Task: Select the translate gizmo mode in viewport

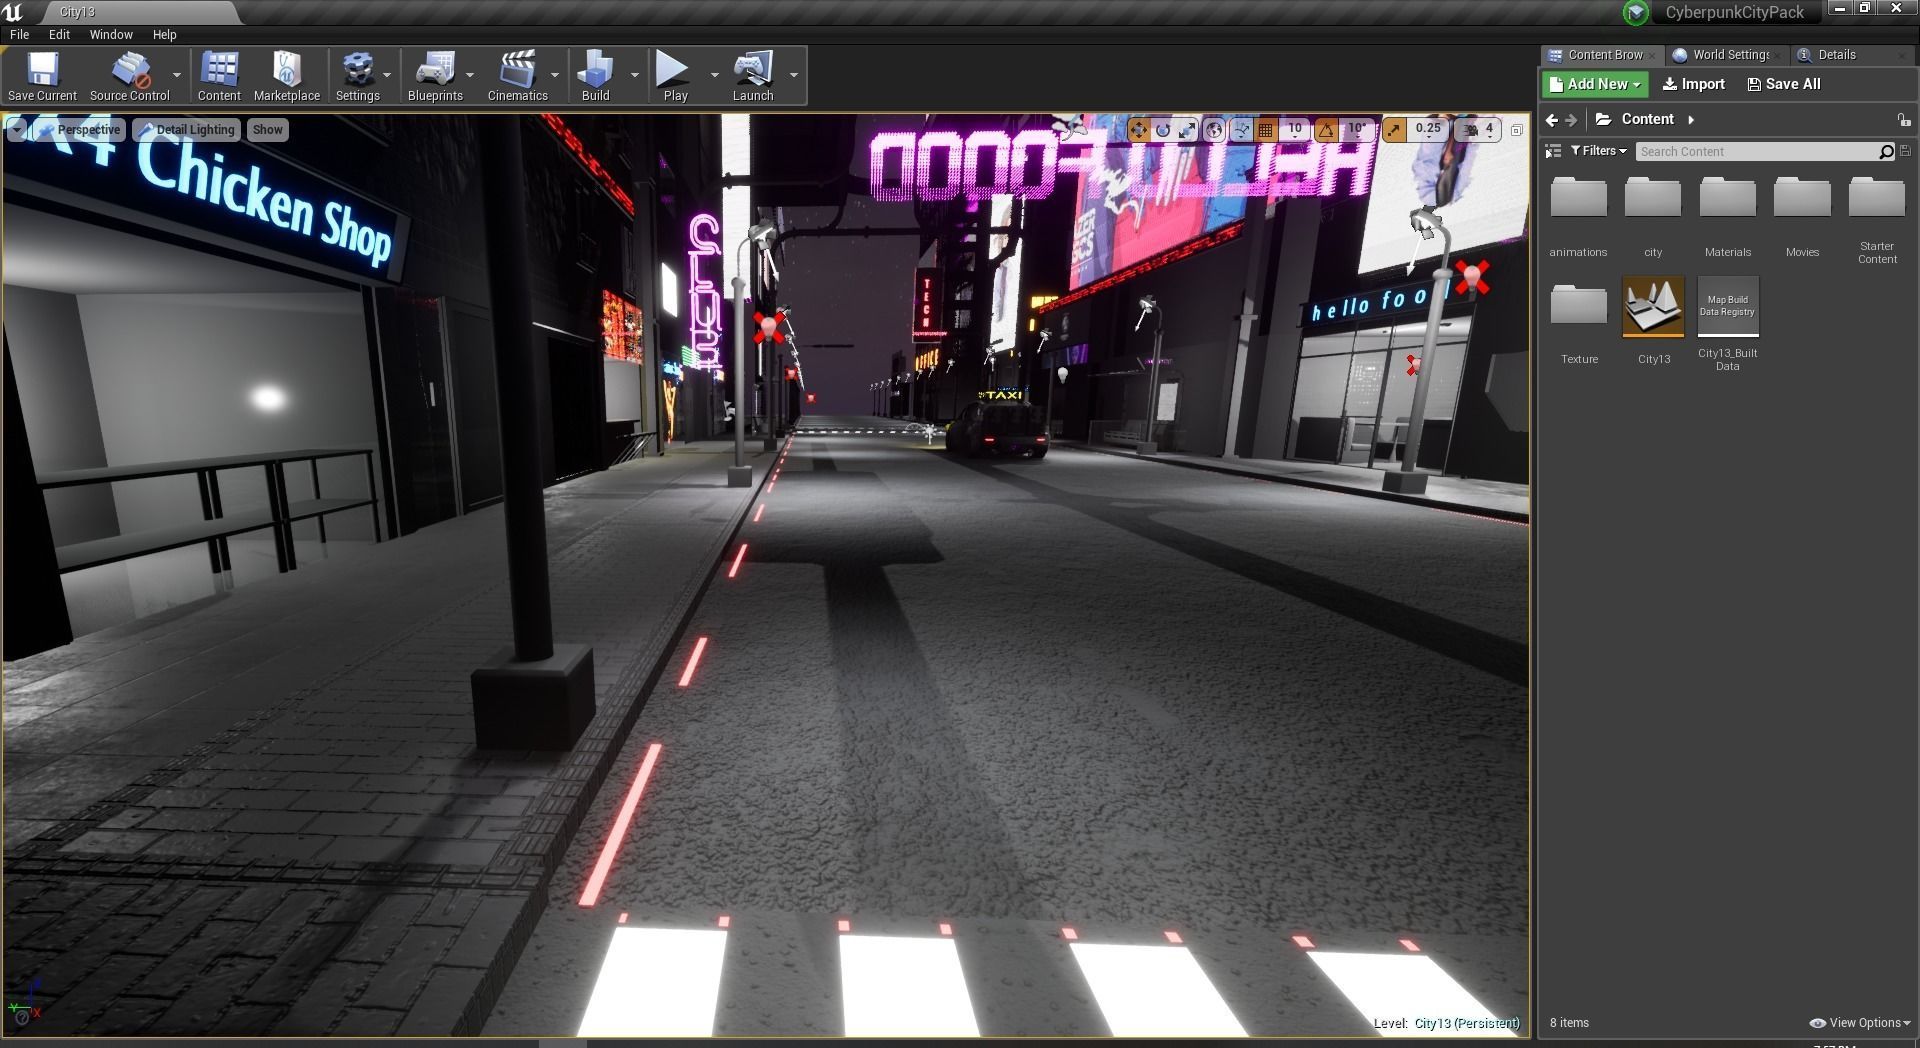Action: pos(1138,130)
